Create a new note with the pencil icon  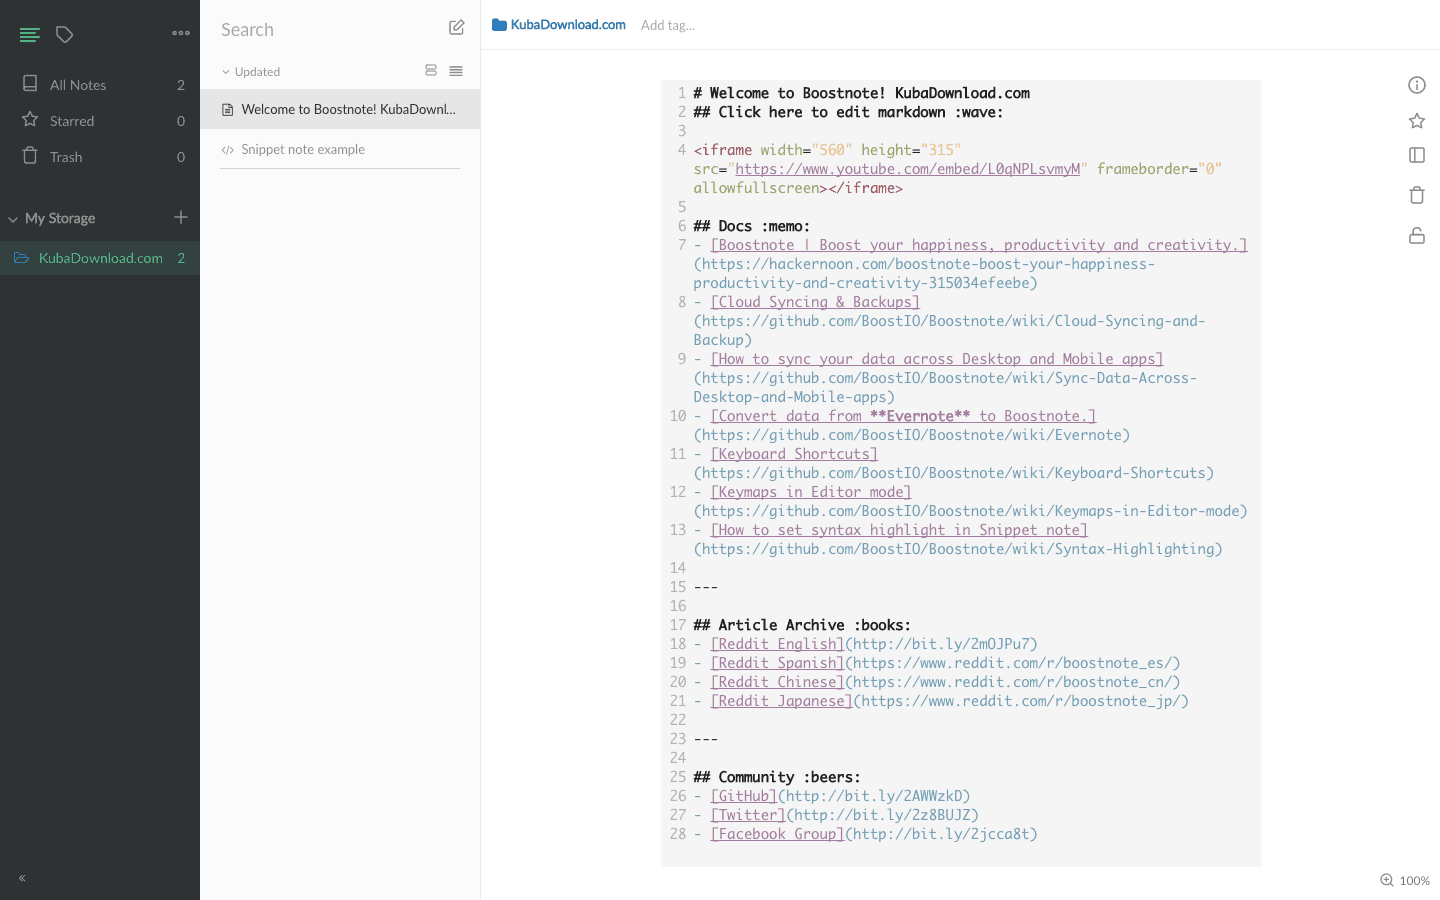[x=457, y=28]
